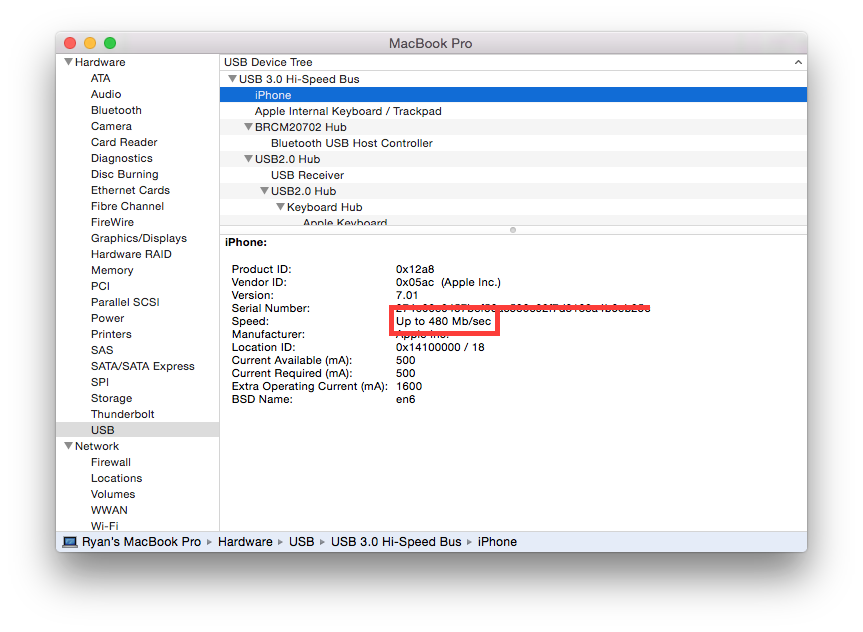Viewport: 863px width, 632px height.
Task: Select Apple Internal Keyboard / Trackpad row
Action: 513,111
